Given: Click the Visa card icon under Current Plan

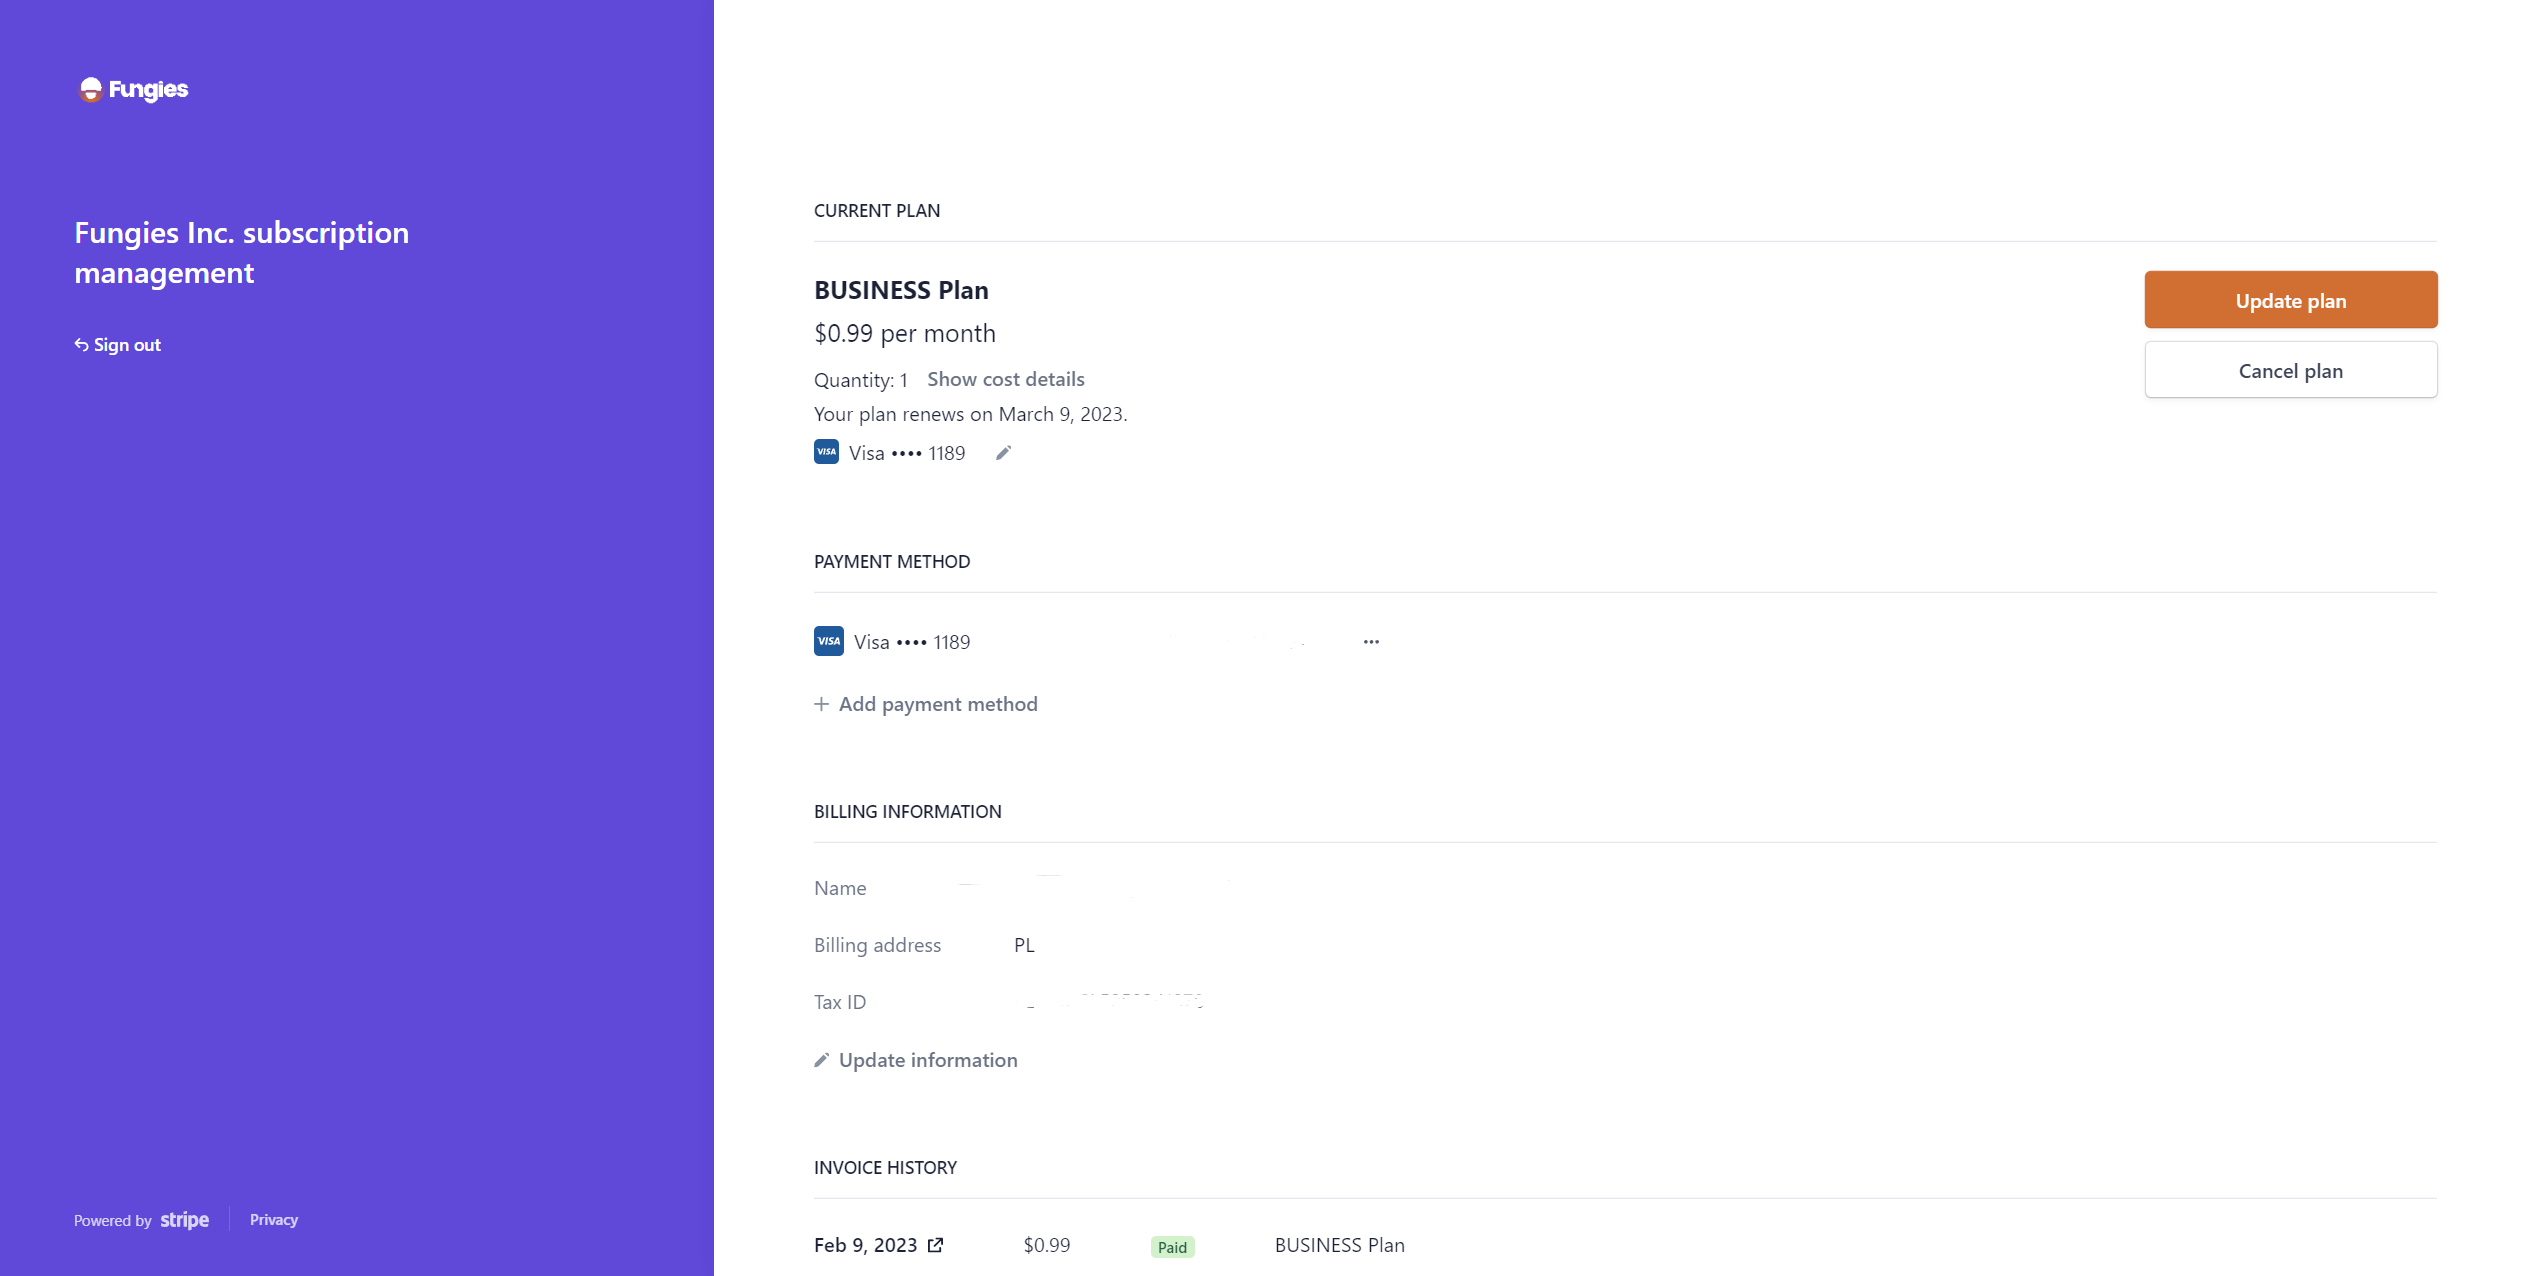Looking at the screenshot, I should point(826,452).
